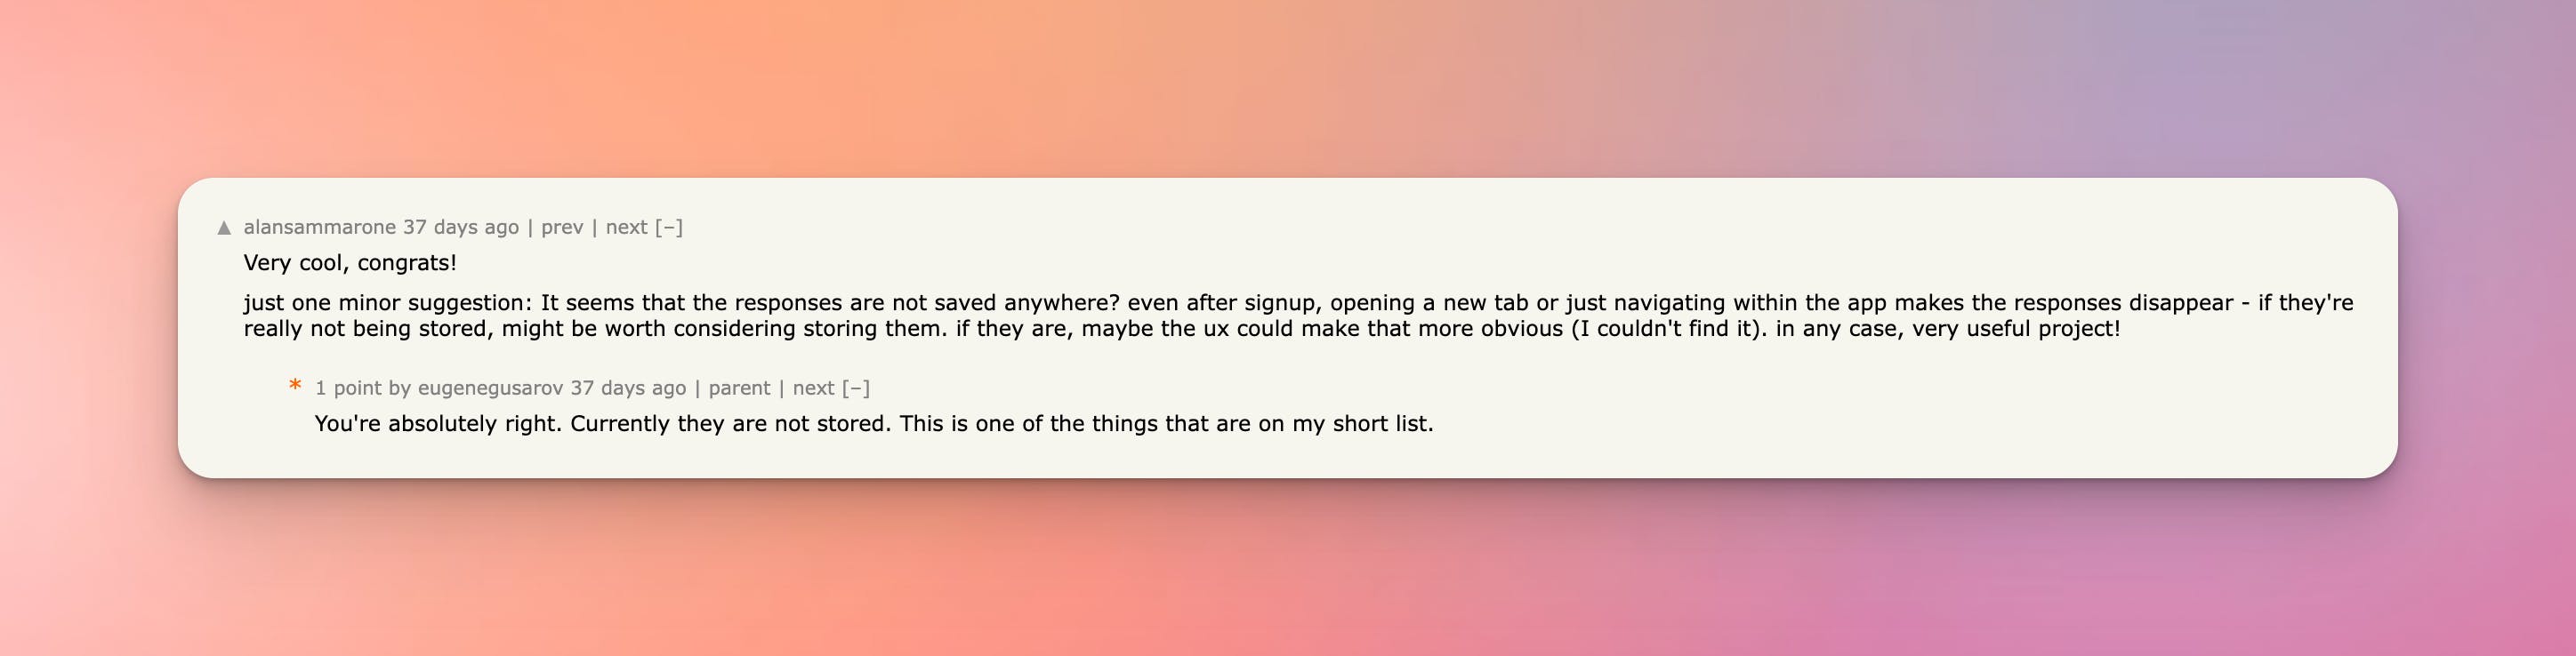Image resolution: width=2576 pixels, height=656 pixels.
Task: Click the "You're absolutely right" reply text
Action: [x=439, y=424]
